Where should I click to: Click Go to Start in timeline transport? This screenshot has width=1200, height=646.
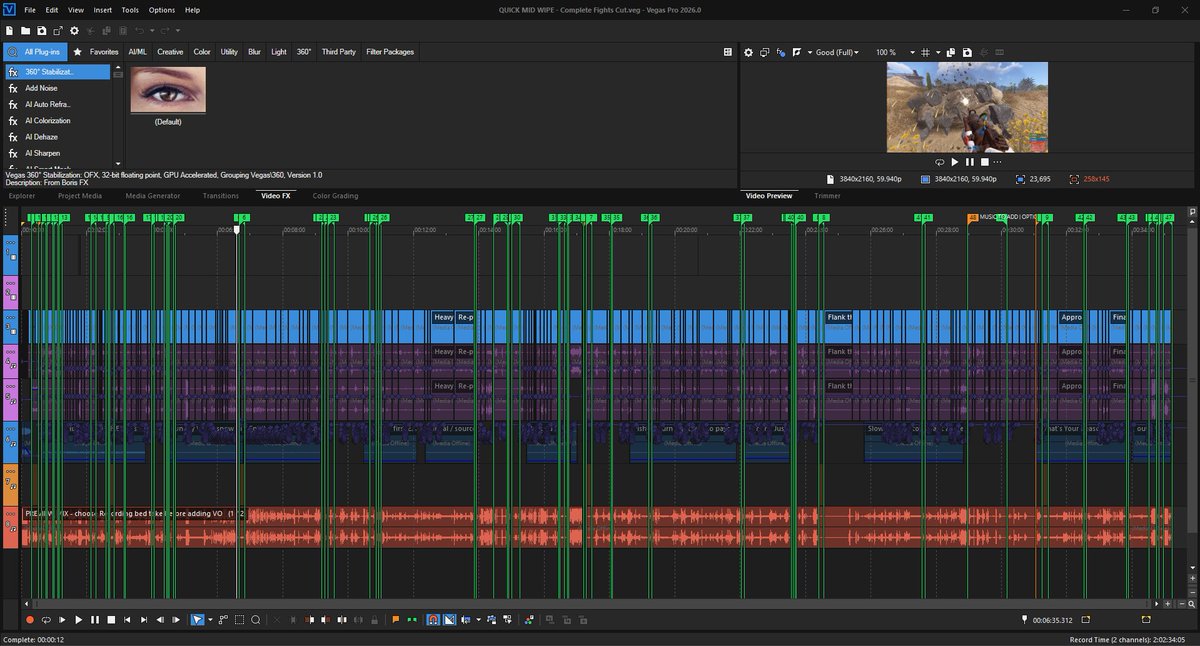tap(127, 620)
